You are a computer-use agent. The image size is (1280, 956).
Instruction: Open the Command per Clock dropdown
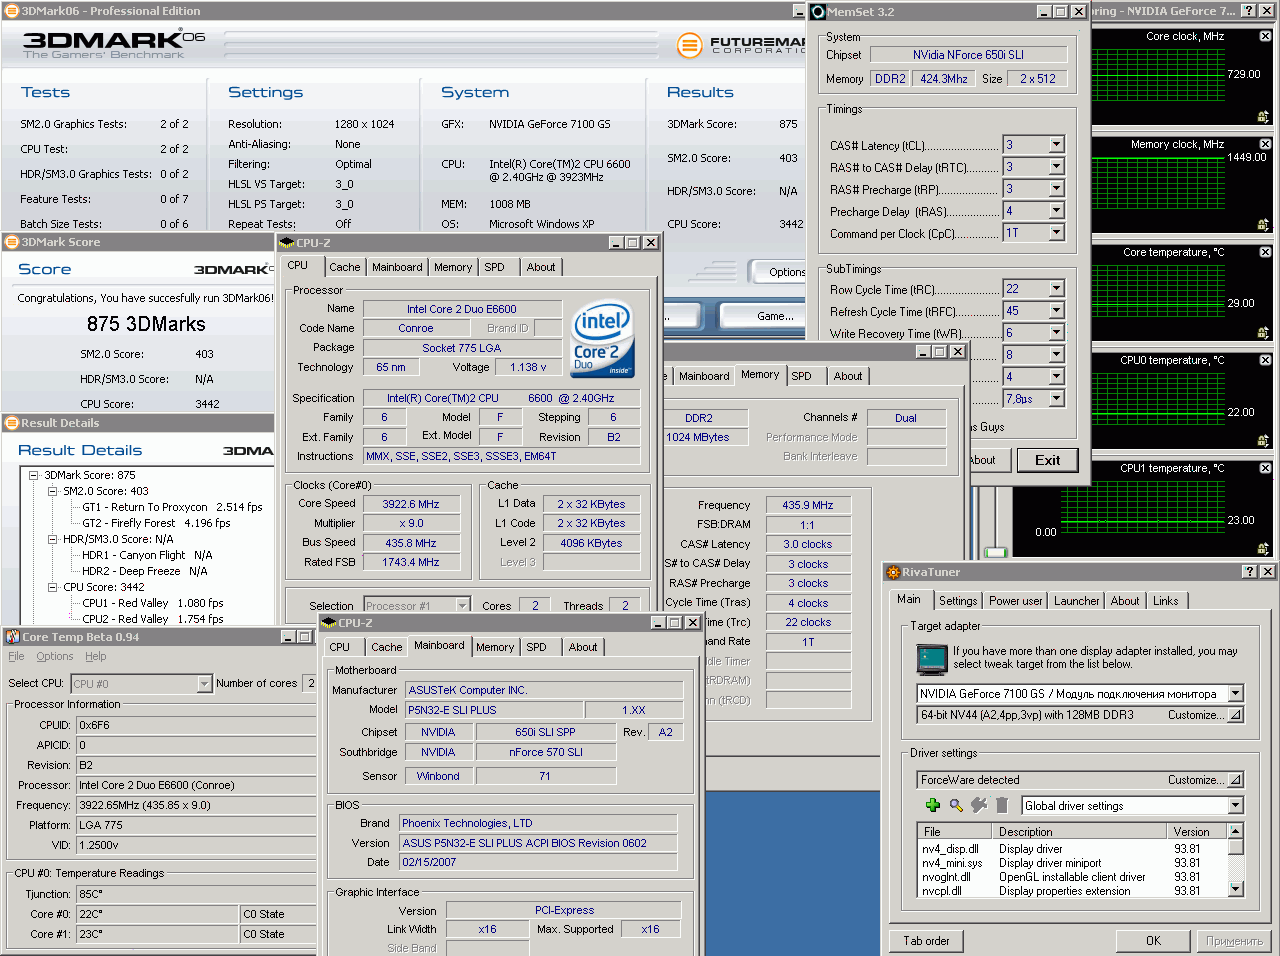point(1056,233)
